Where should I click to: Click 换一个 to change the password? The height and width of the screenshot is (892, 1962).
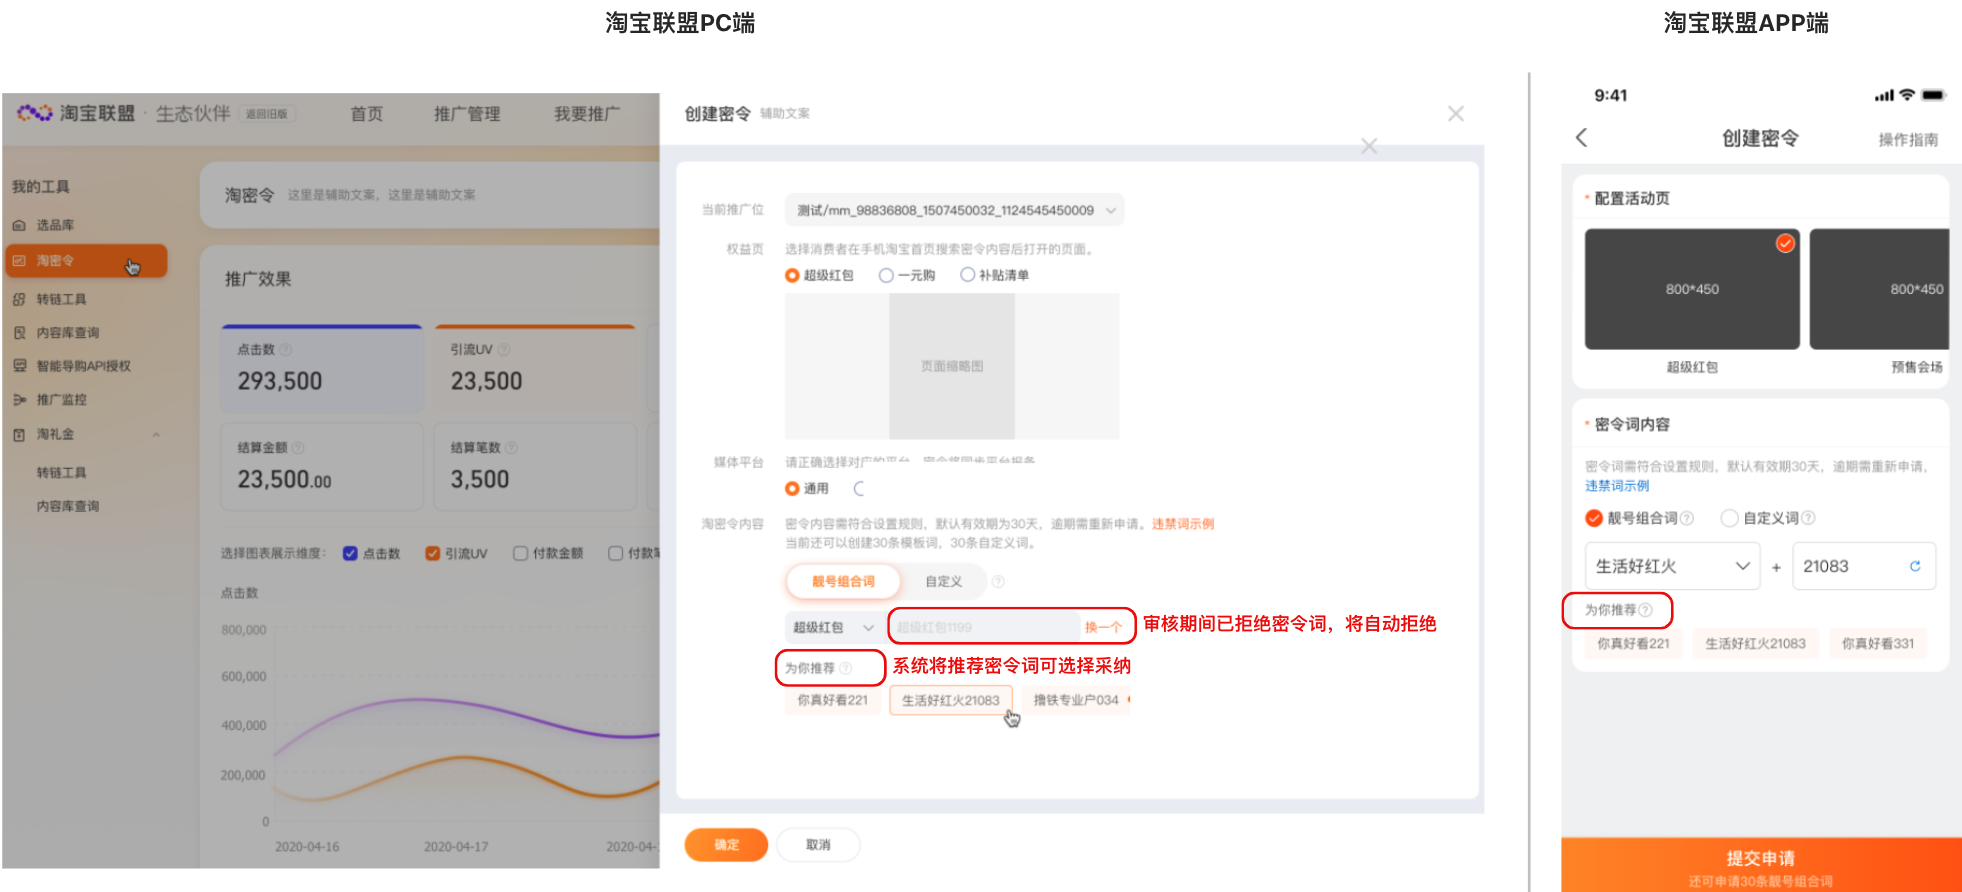(1103, 628)
